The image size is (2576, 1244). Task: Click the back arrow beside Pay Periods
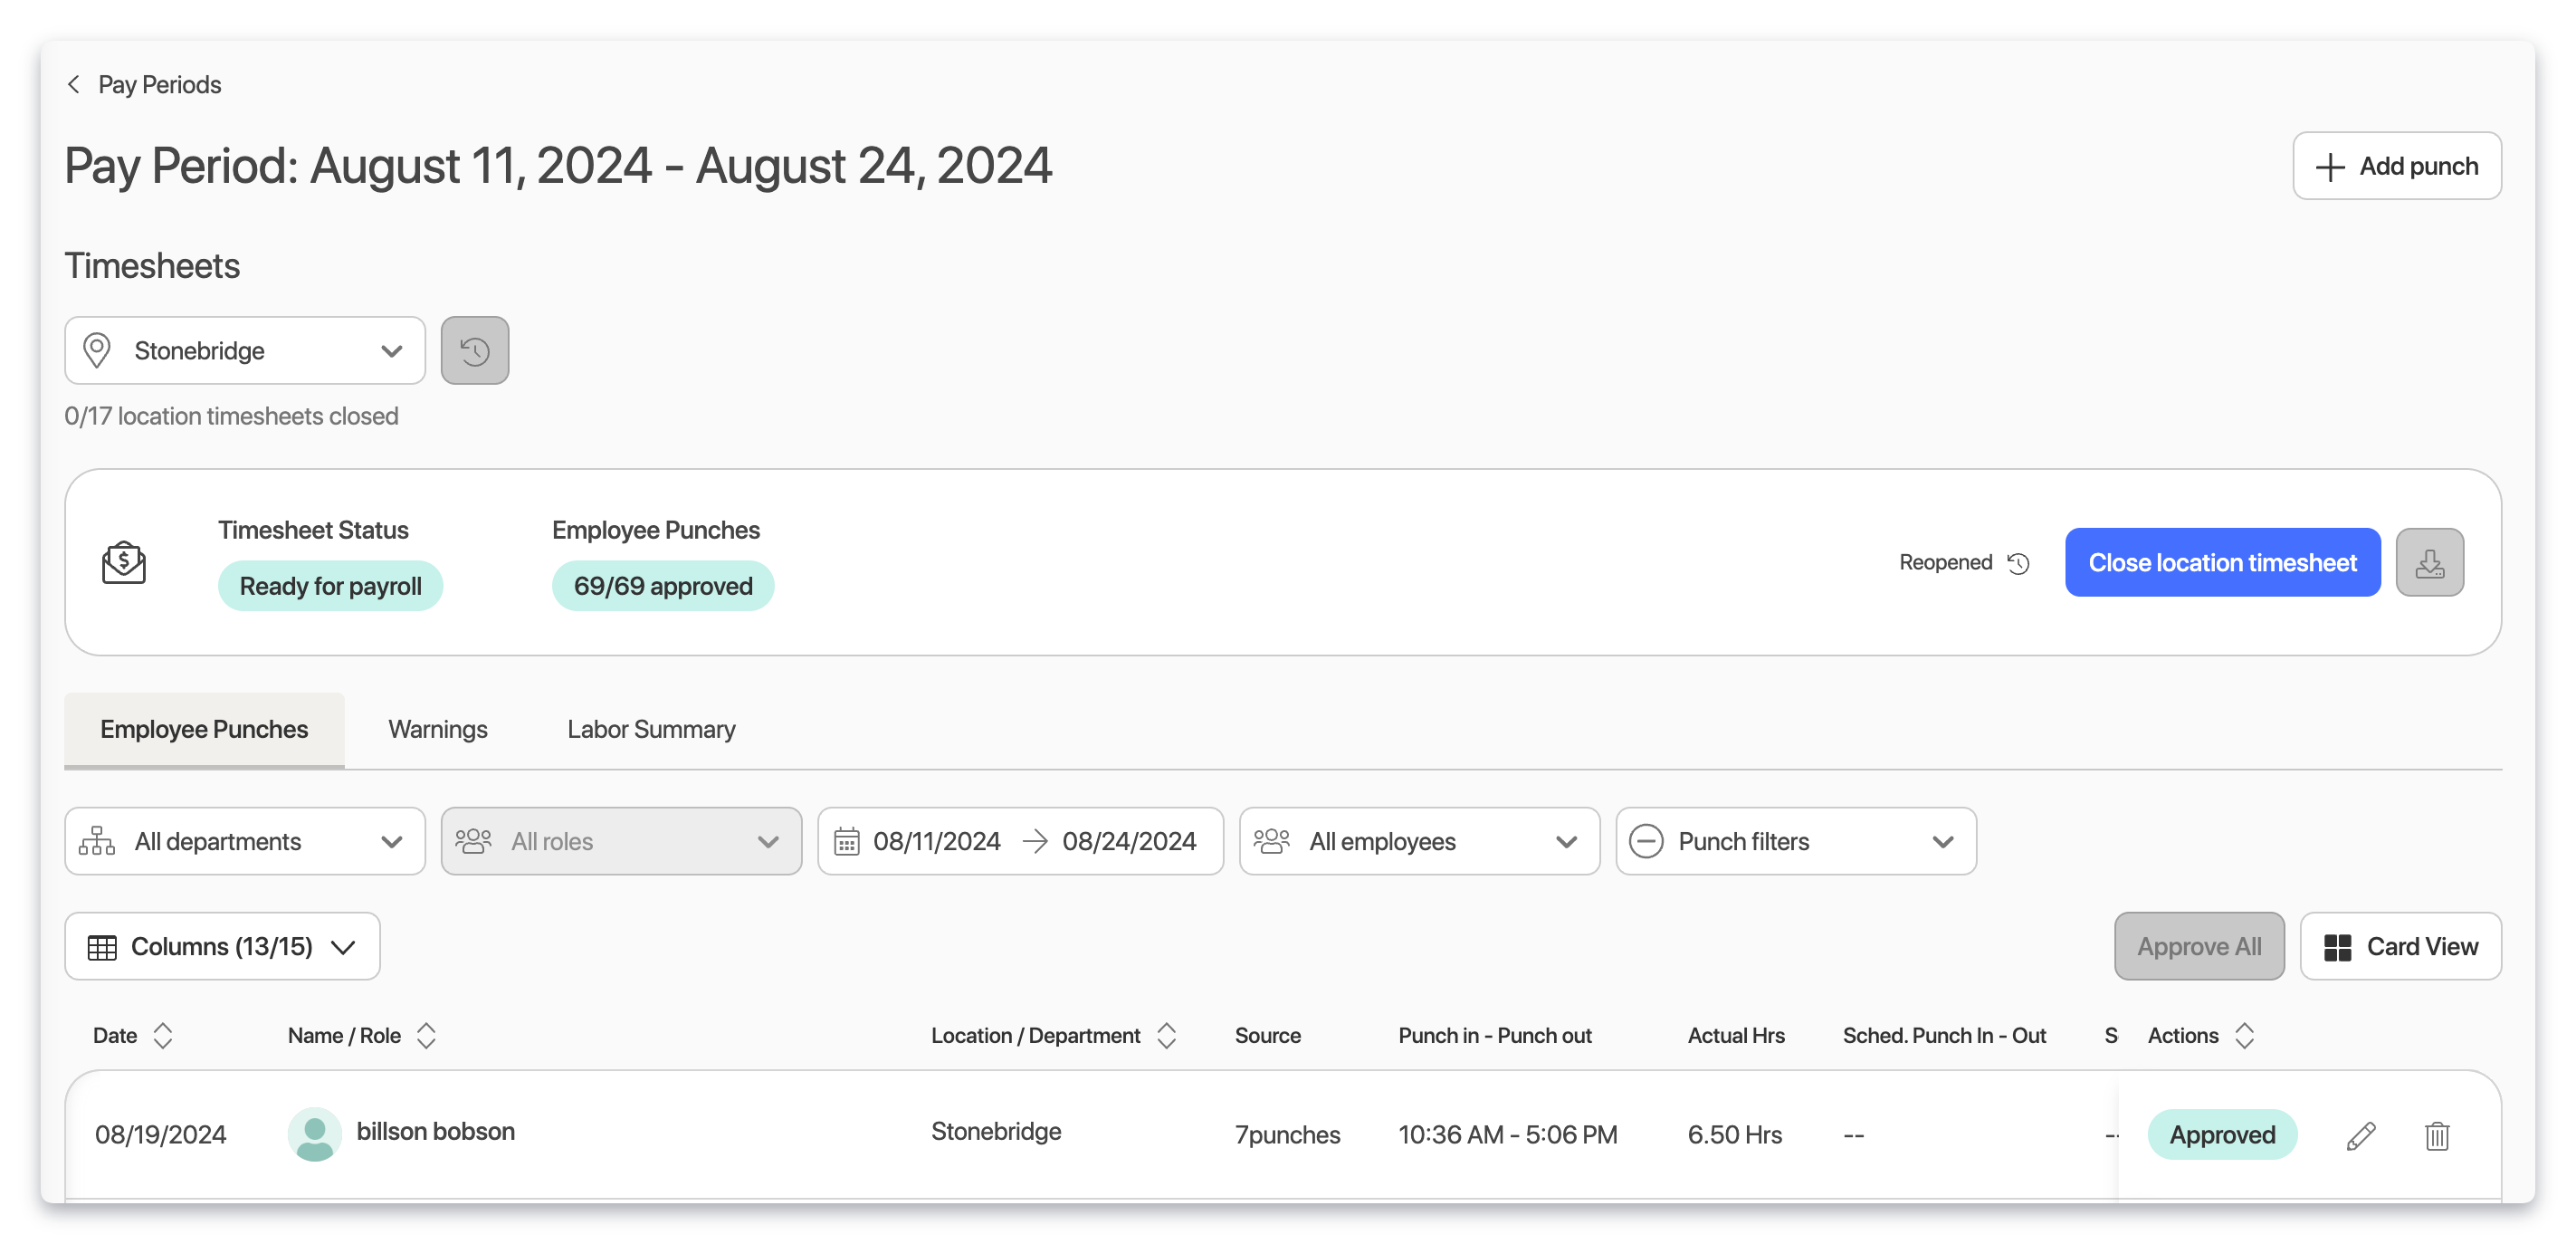pos(73,85)
